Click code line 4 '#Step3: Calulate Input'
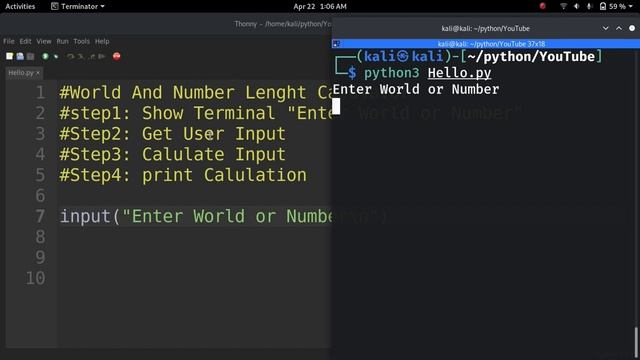 (173, 154)
